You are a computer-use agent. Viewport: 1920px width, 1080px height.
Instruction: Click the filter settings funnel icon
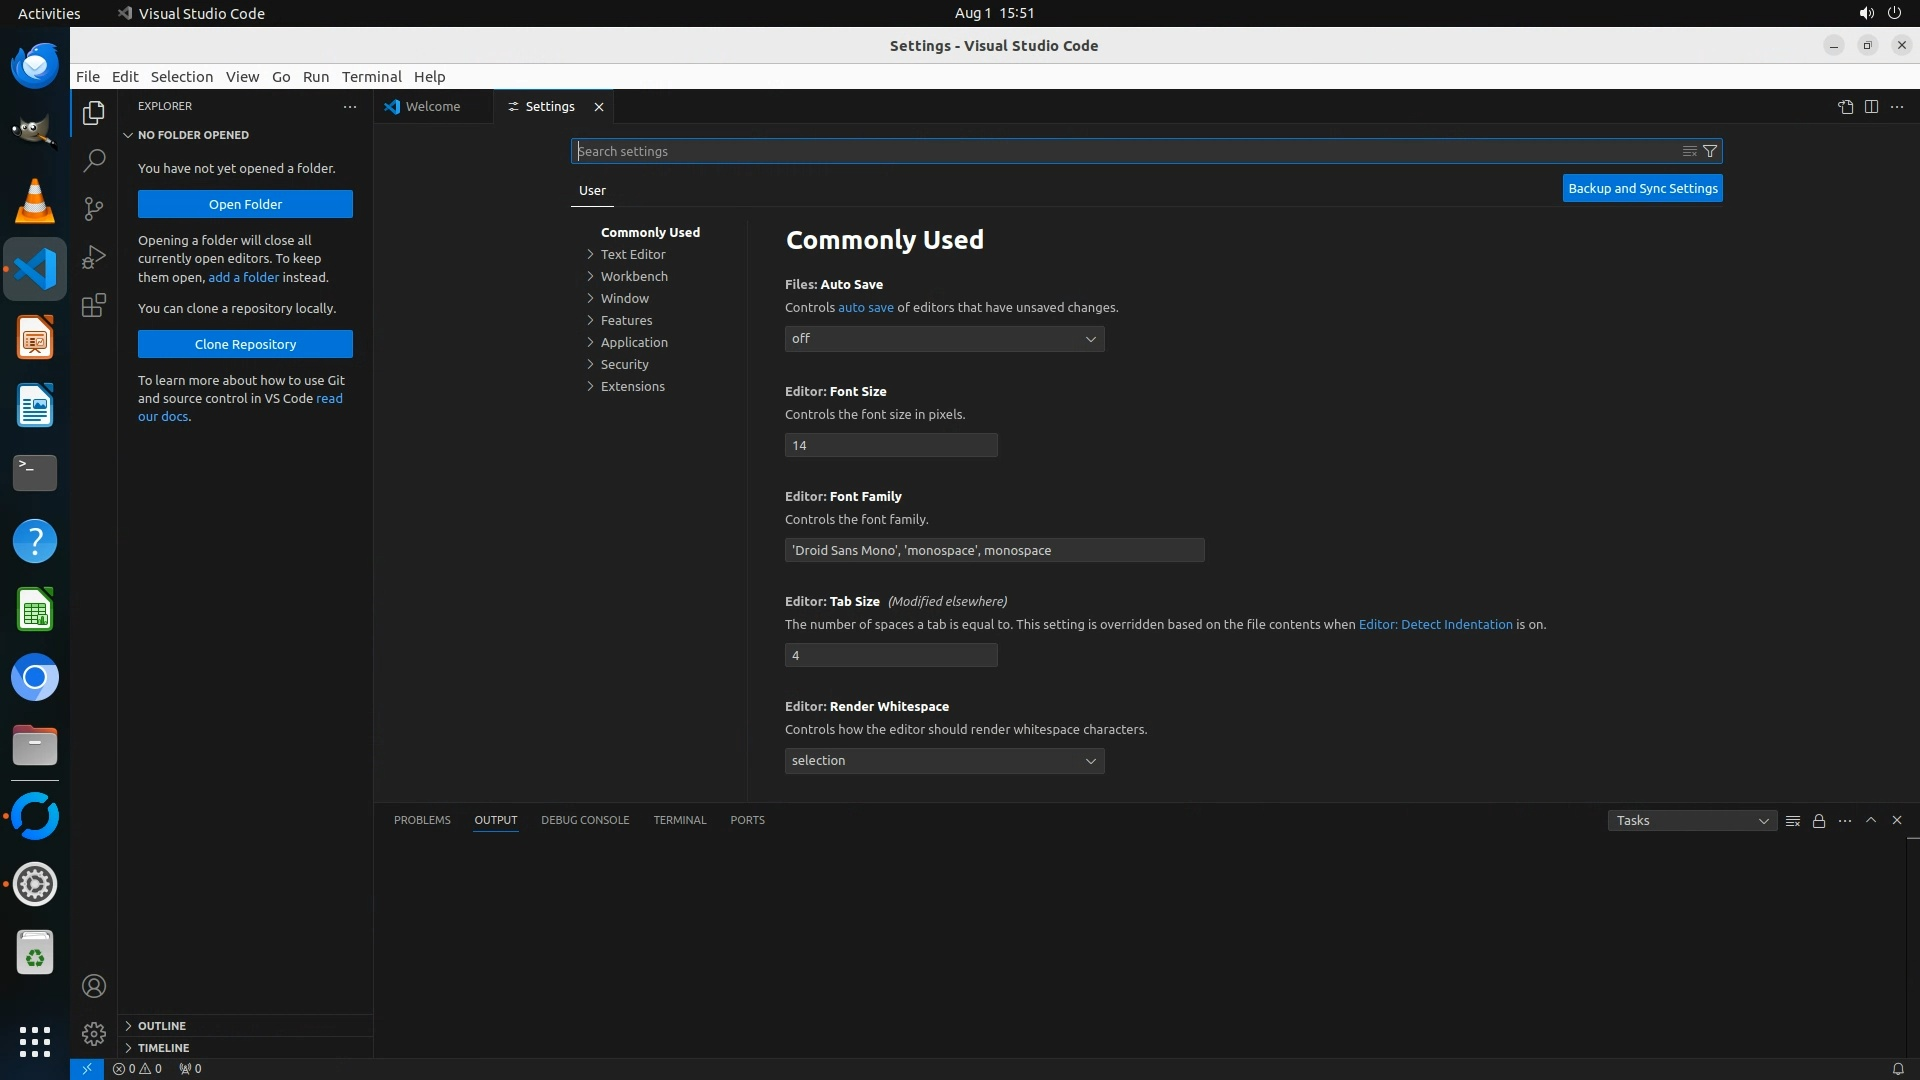click(1710, 151)
